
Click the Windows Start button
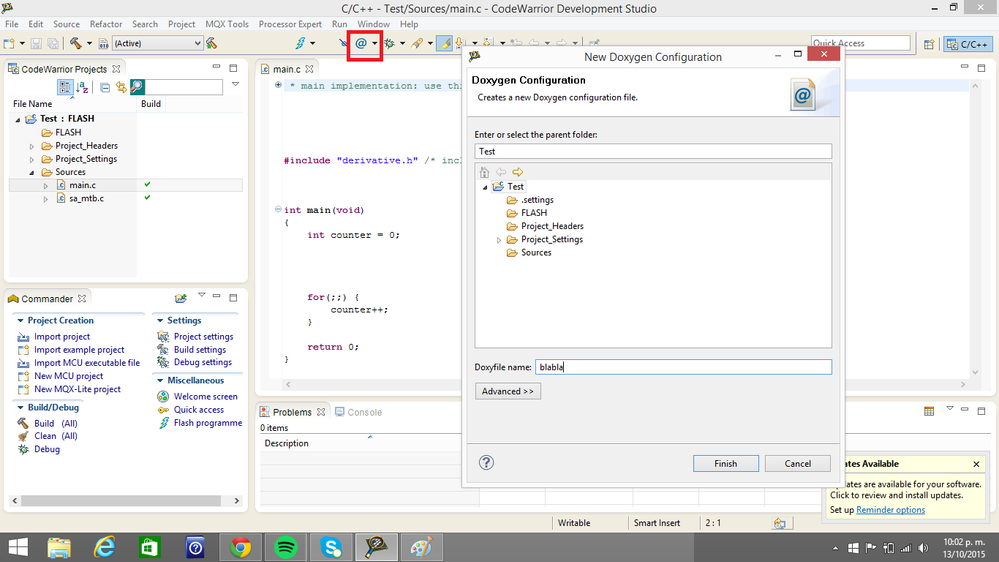click(18, 547)
